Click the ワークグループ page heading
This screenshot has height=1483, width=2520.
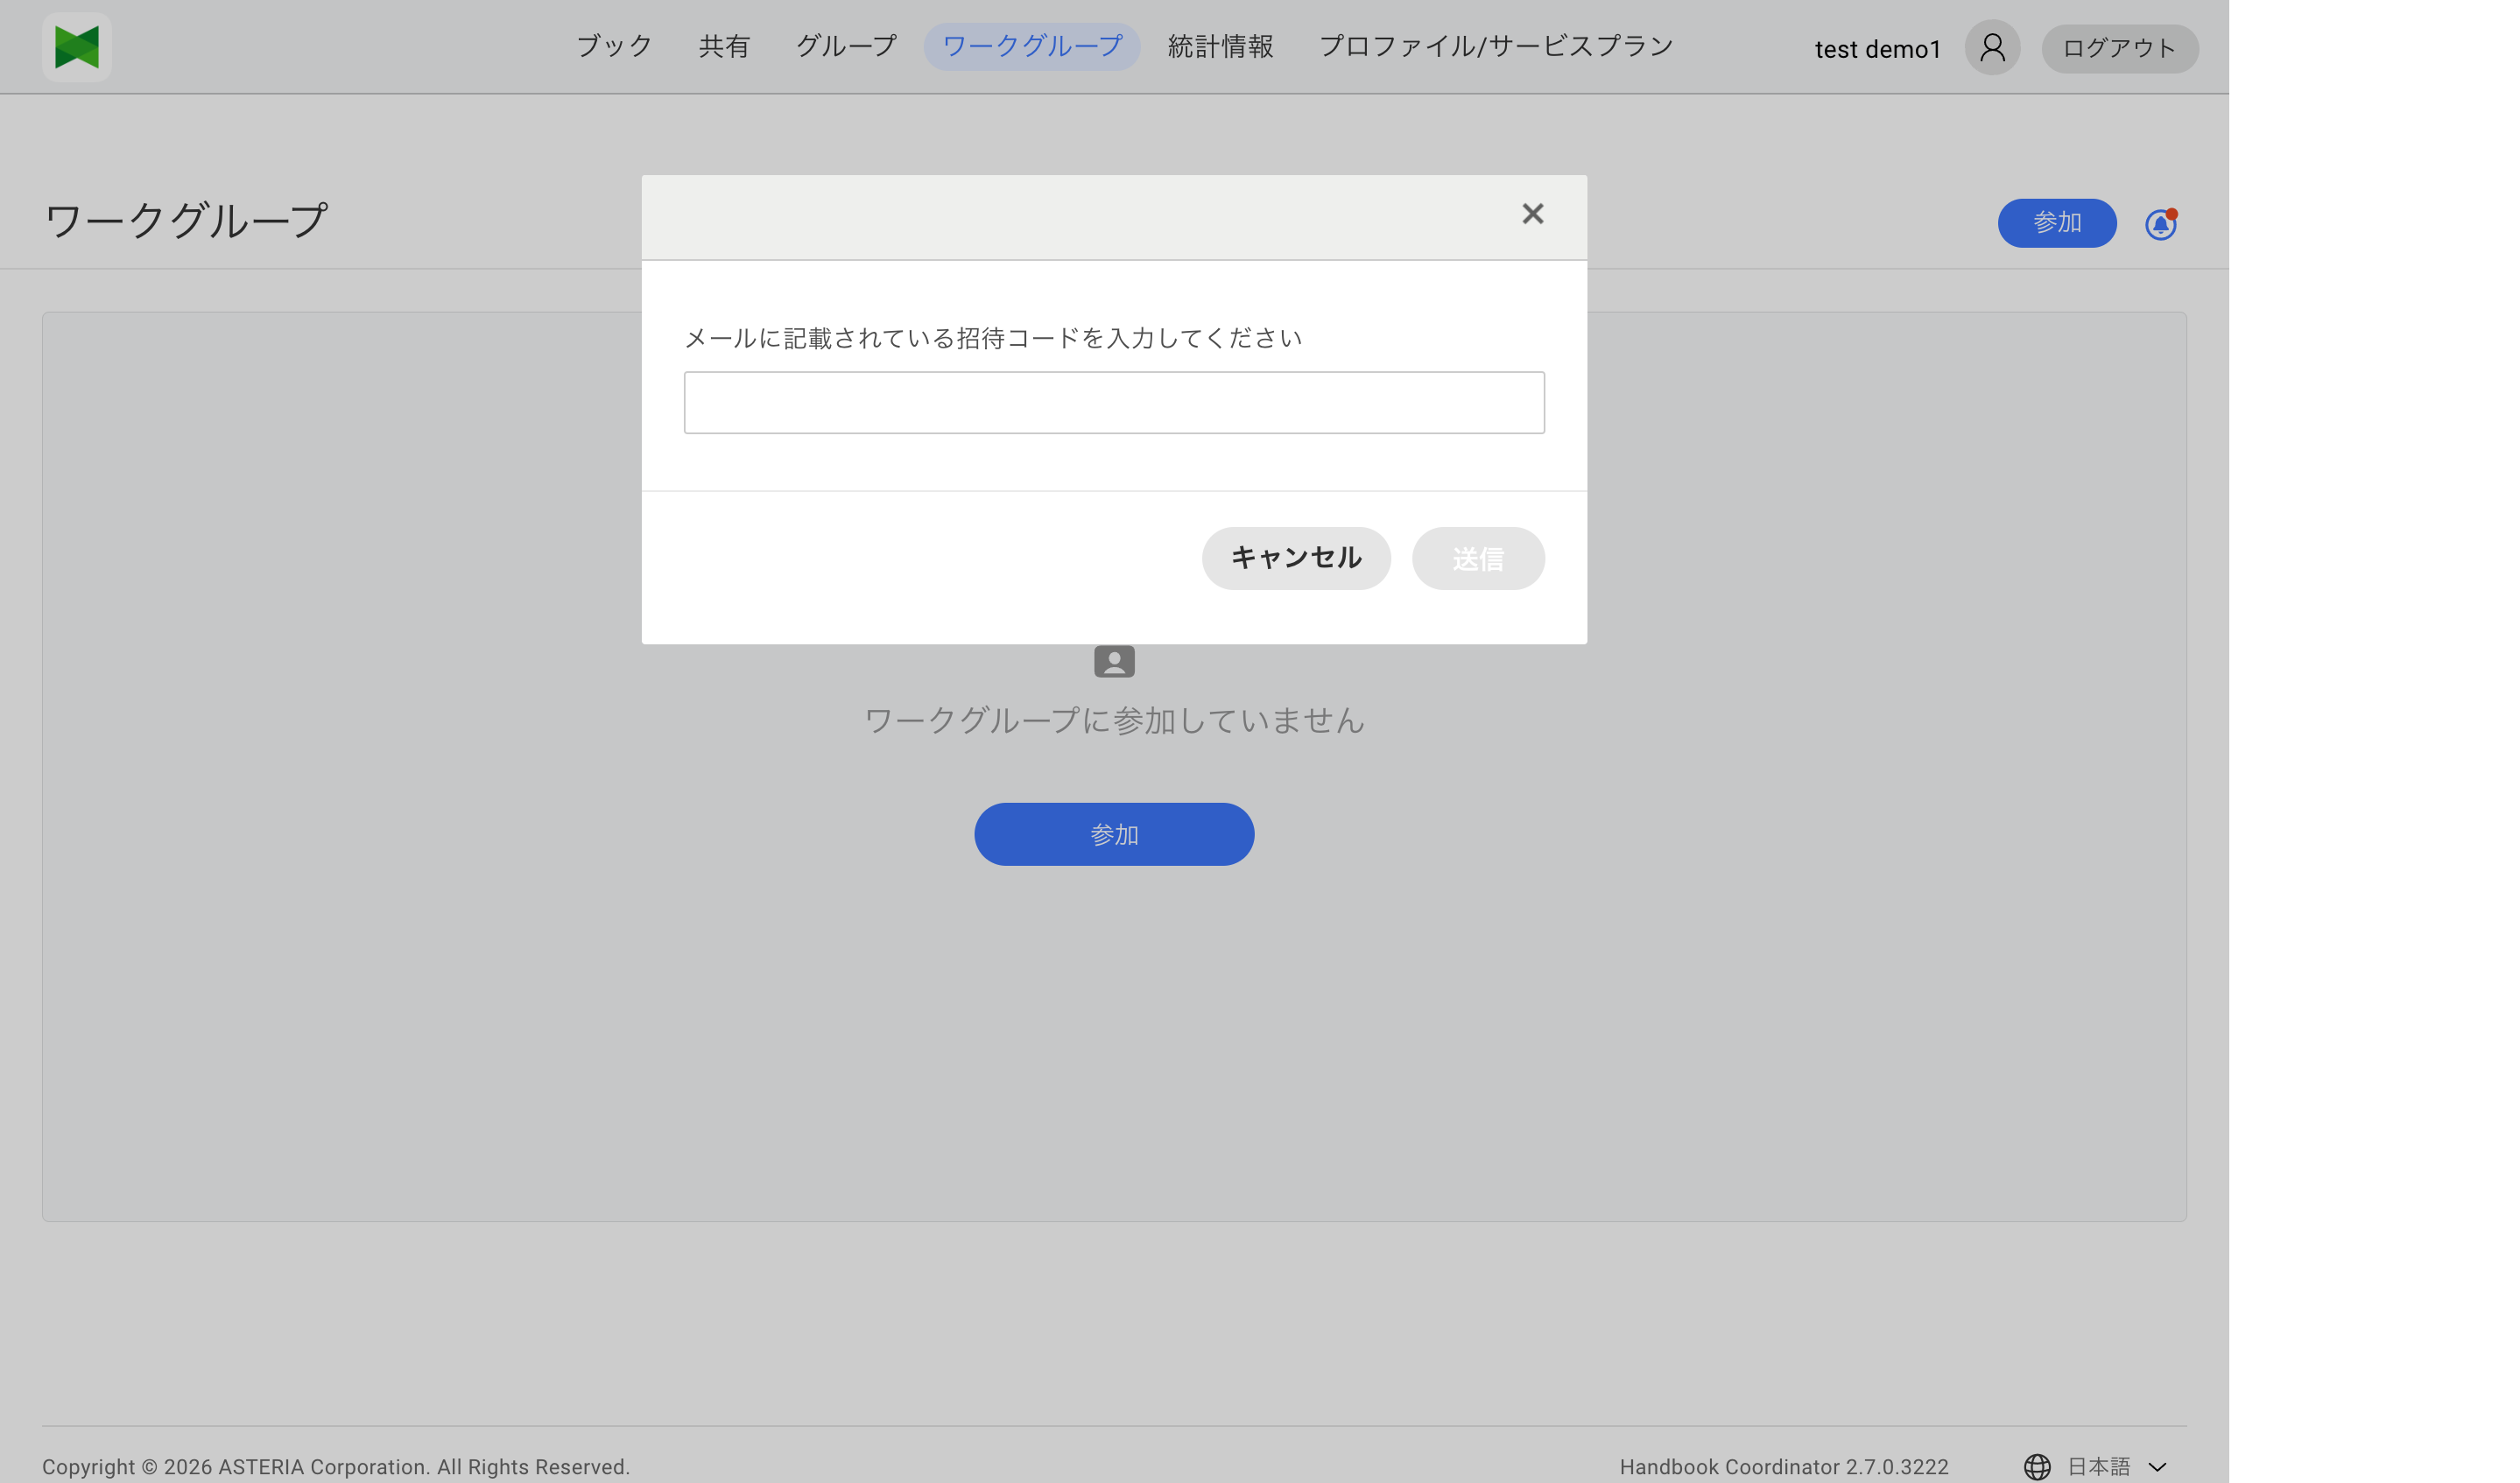186,220
